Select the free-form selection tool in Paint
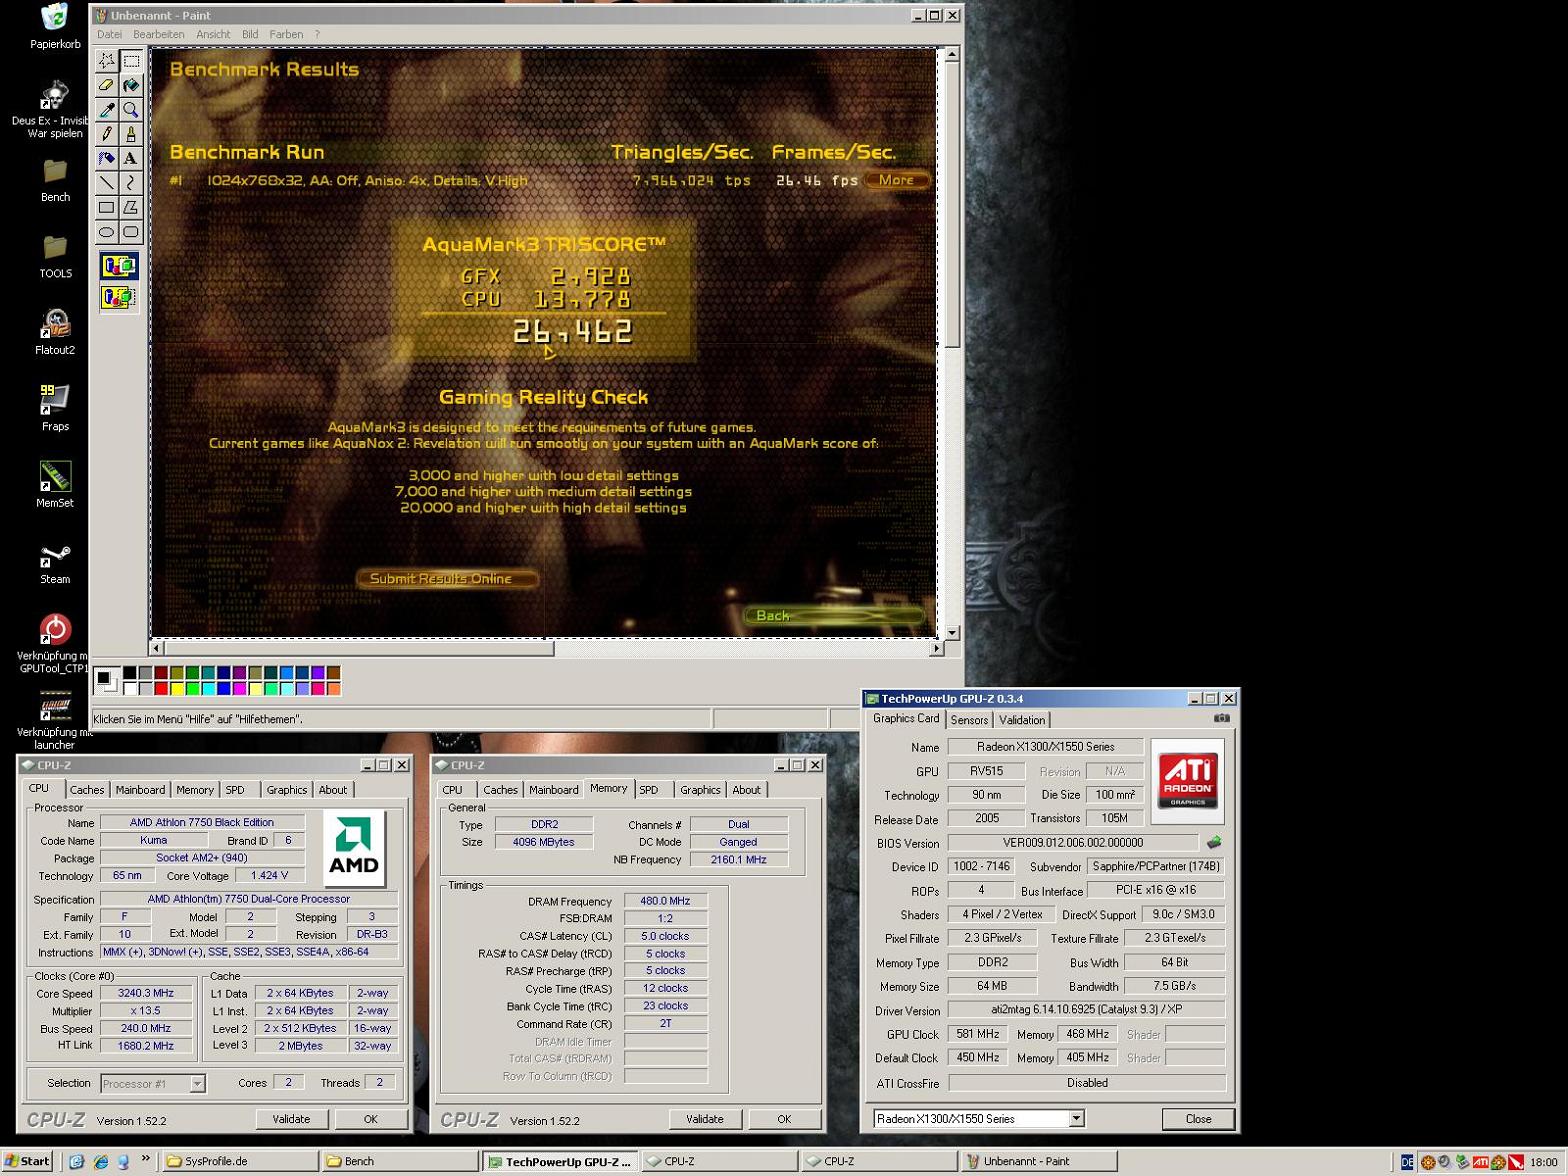The height and width of the screenshot is (1176, 1568). 106,61
